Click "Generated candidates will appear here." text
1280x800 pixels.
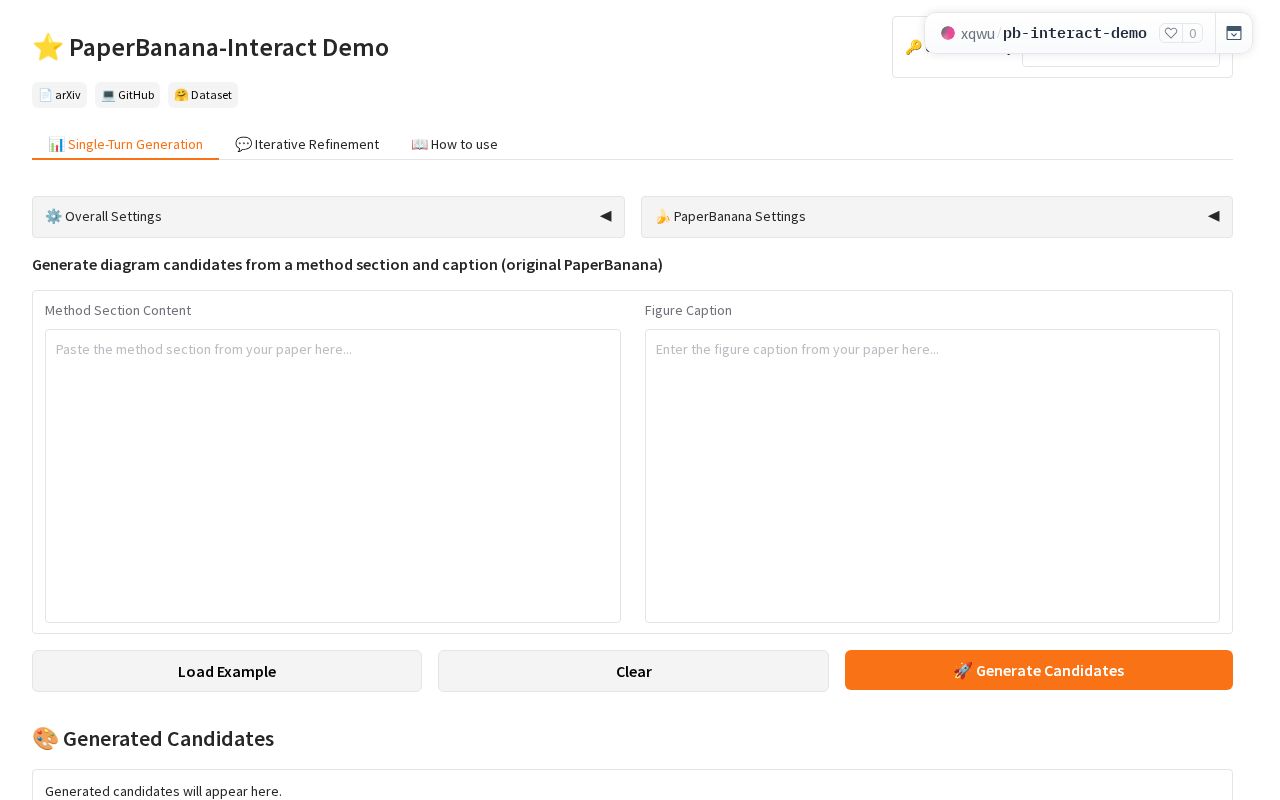click(x=163, y=791)
